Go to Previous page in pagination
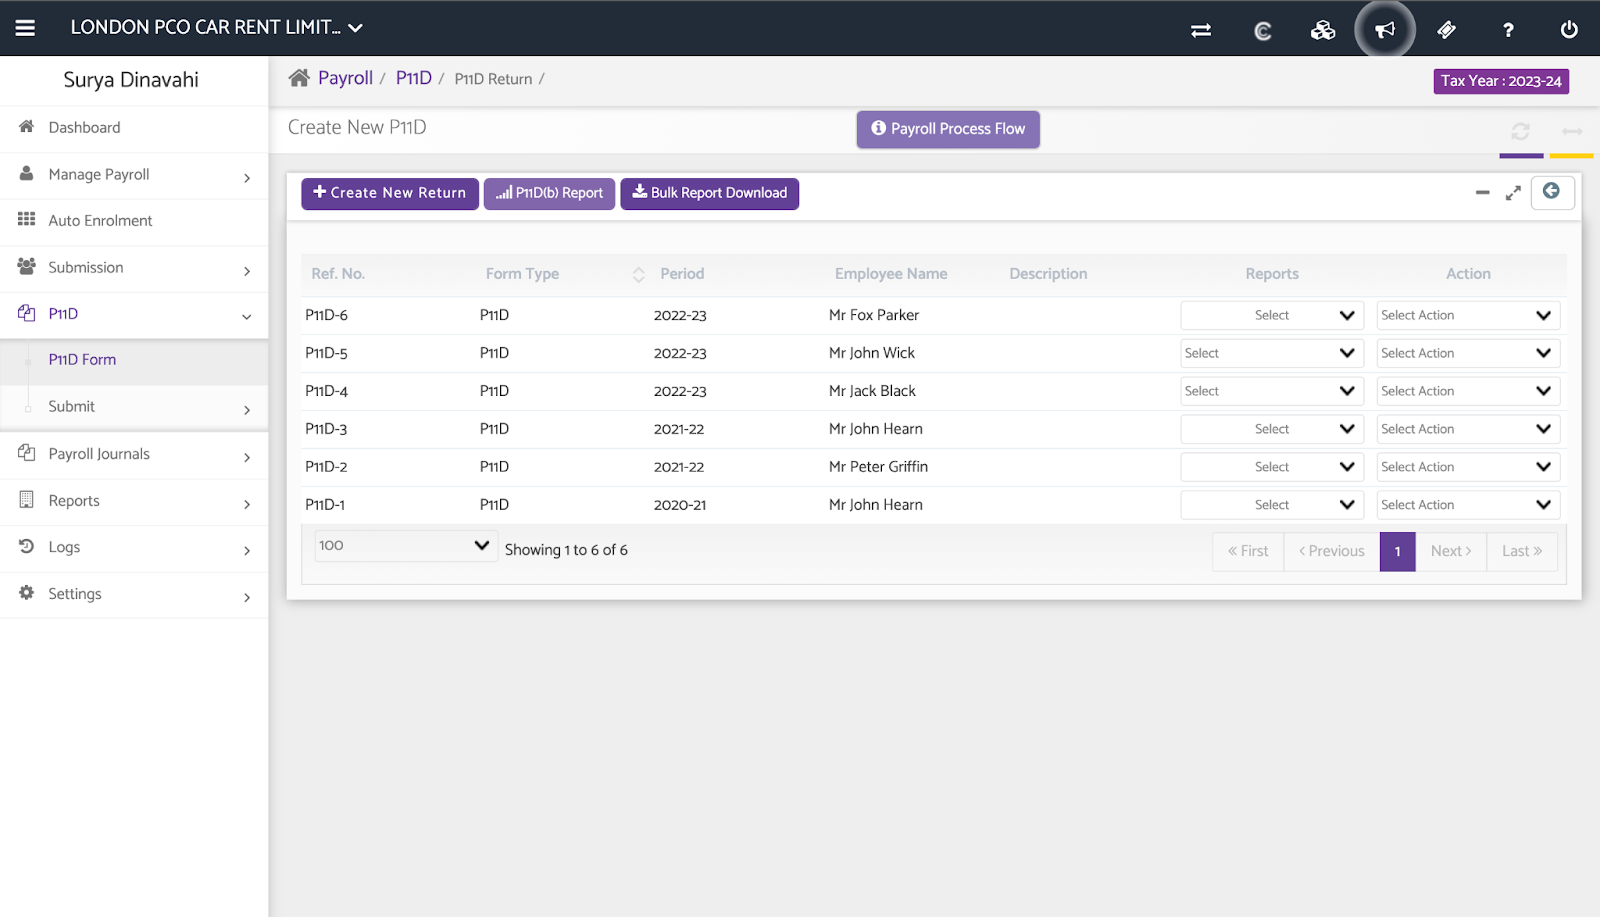 tap(1332, 551)
